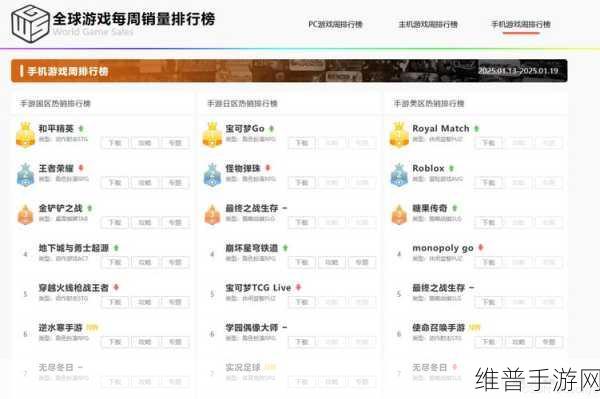The width and height of the screenshot is (600, 399).
Task: Click the 专题 button for 地下城与勇士起源
Action: 175,262
